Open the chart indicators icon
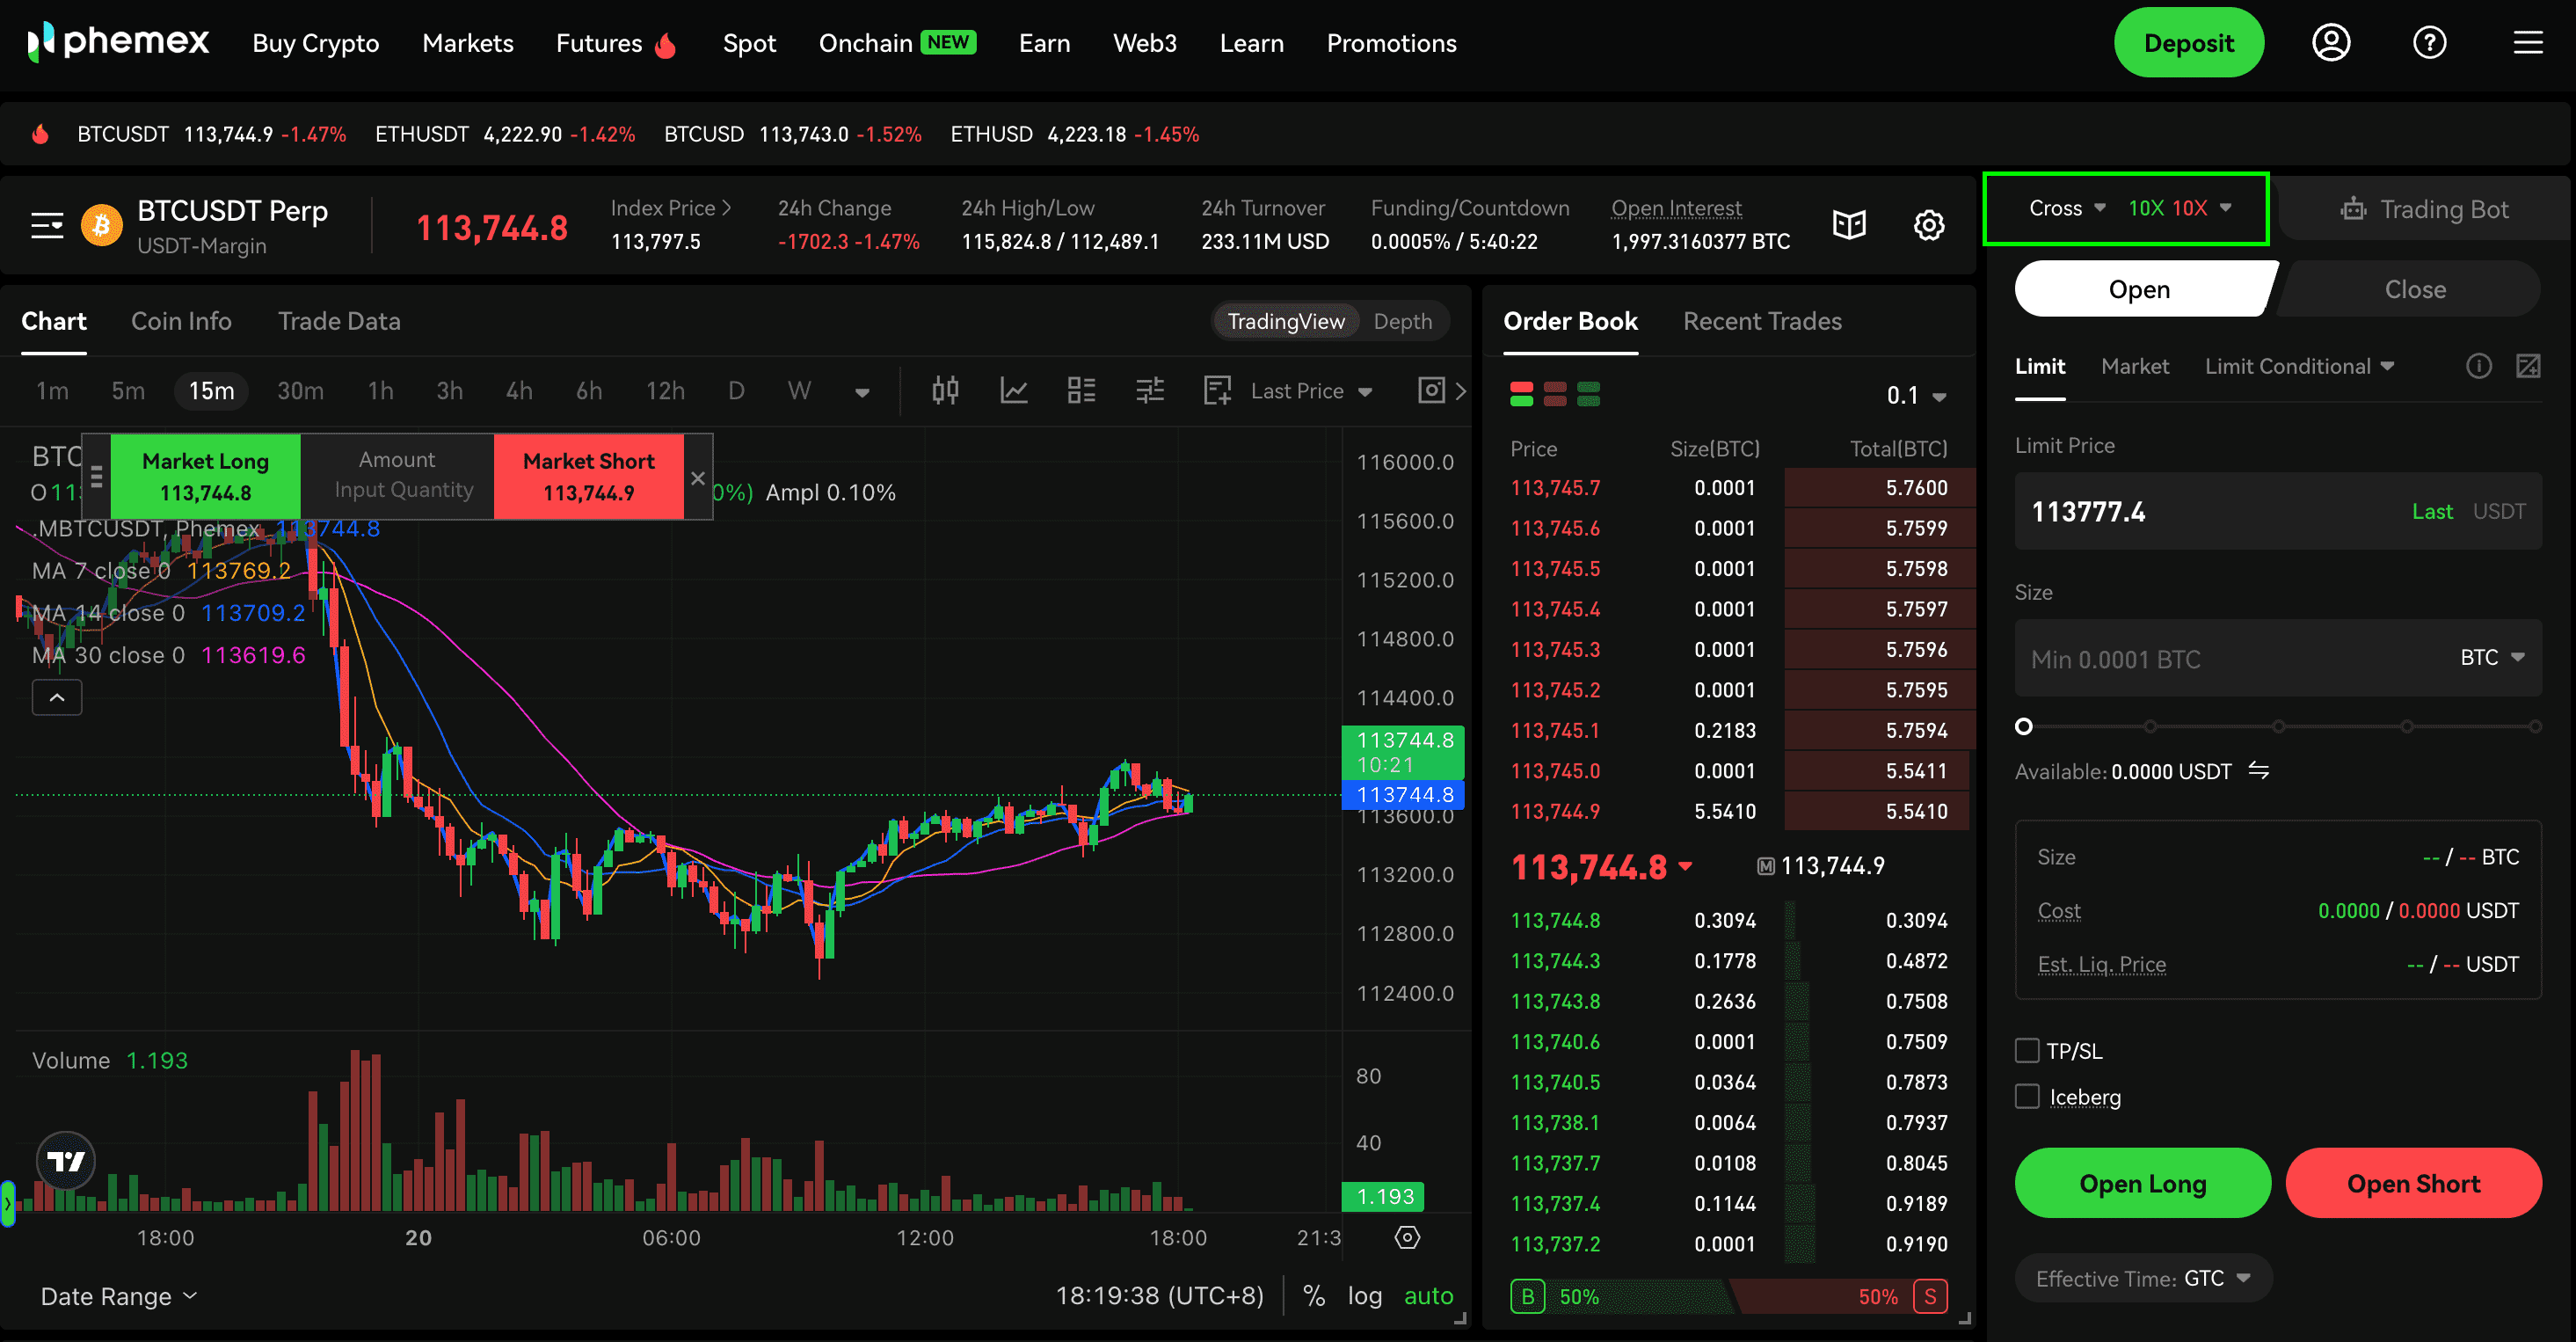This screenshot has height=1342, width=2576. tap(1014, 391)
